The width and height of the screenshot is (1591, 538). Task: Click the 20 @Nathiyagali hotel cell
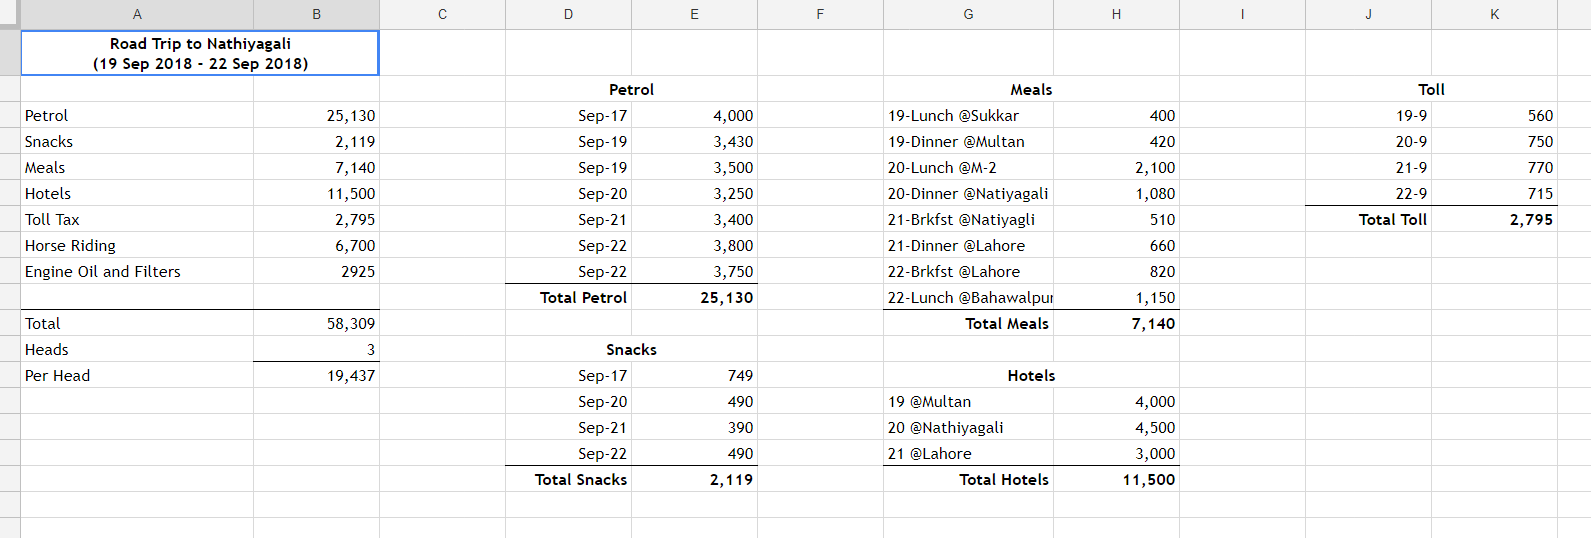[968, 427]
